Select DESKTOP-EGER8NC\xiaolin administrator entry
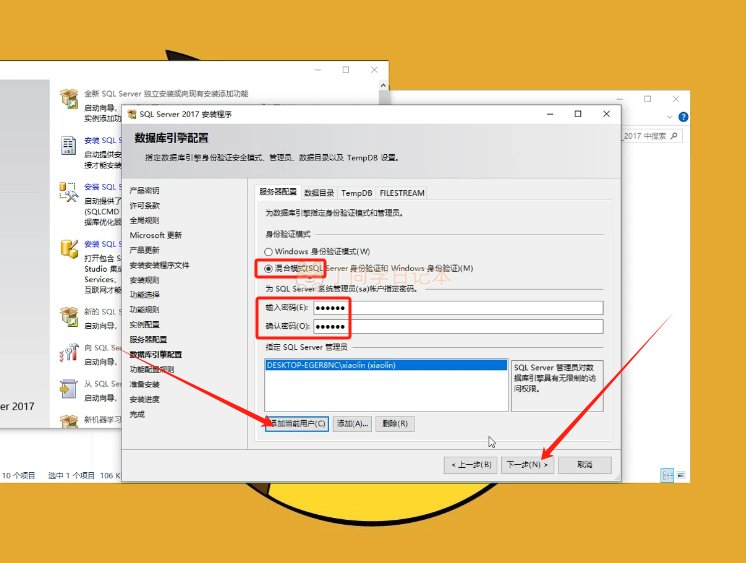This screenshot has width=746, height=563. point(385,365)
